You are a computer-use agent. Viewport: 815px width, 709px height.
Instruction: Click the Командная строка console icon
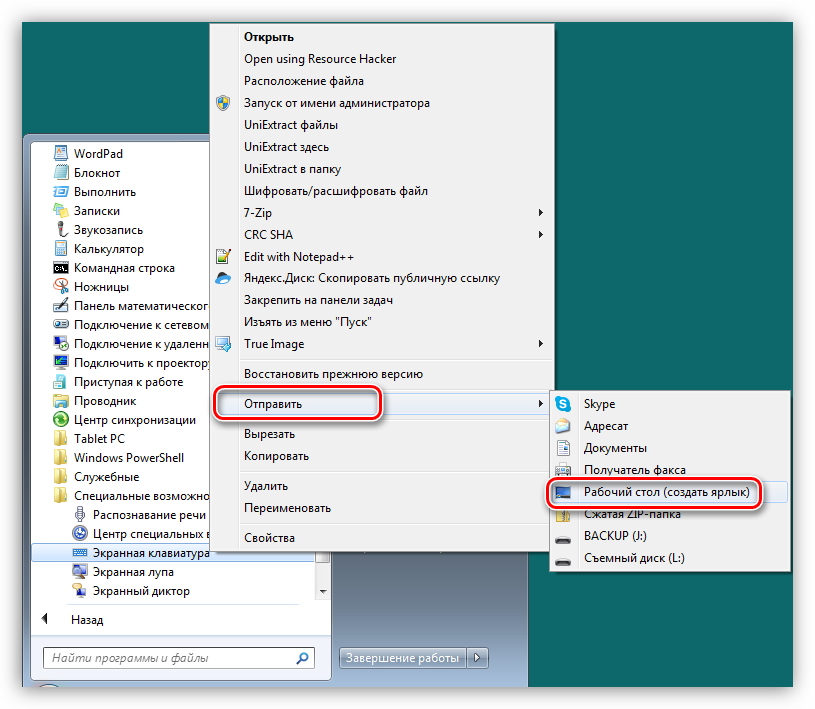(x=61, y=268)
